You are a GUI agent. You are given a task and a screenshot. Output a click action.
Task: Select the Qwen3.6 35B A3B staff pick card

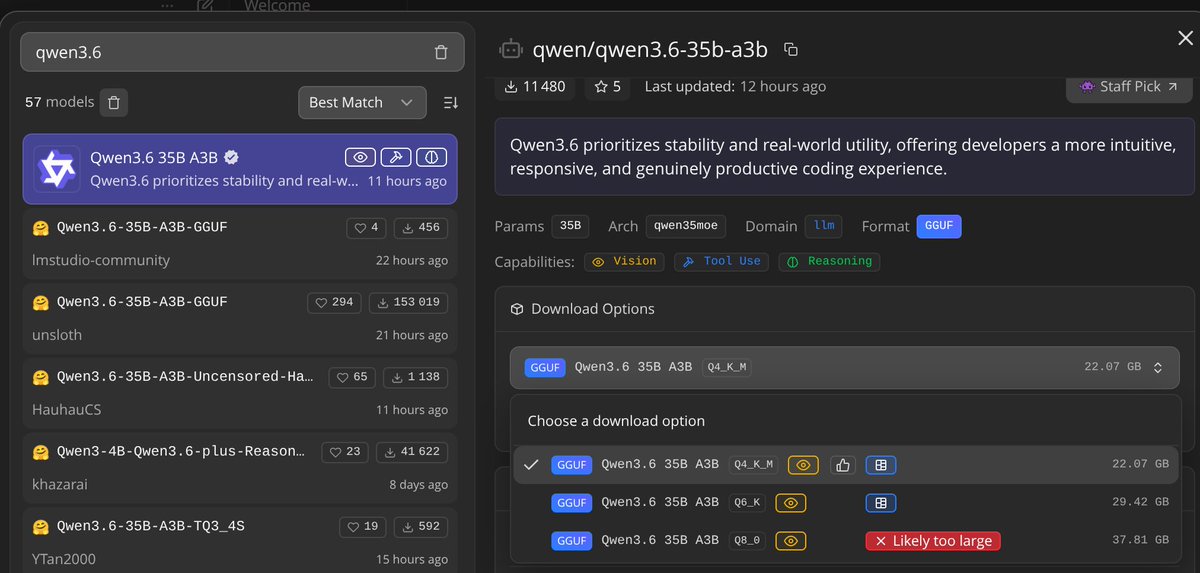240,169
